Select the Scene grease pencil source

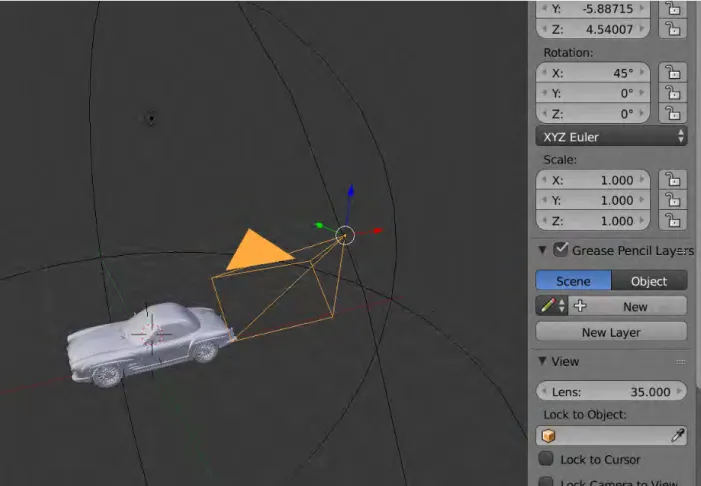[x=573, y=281]
